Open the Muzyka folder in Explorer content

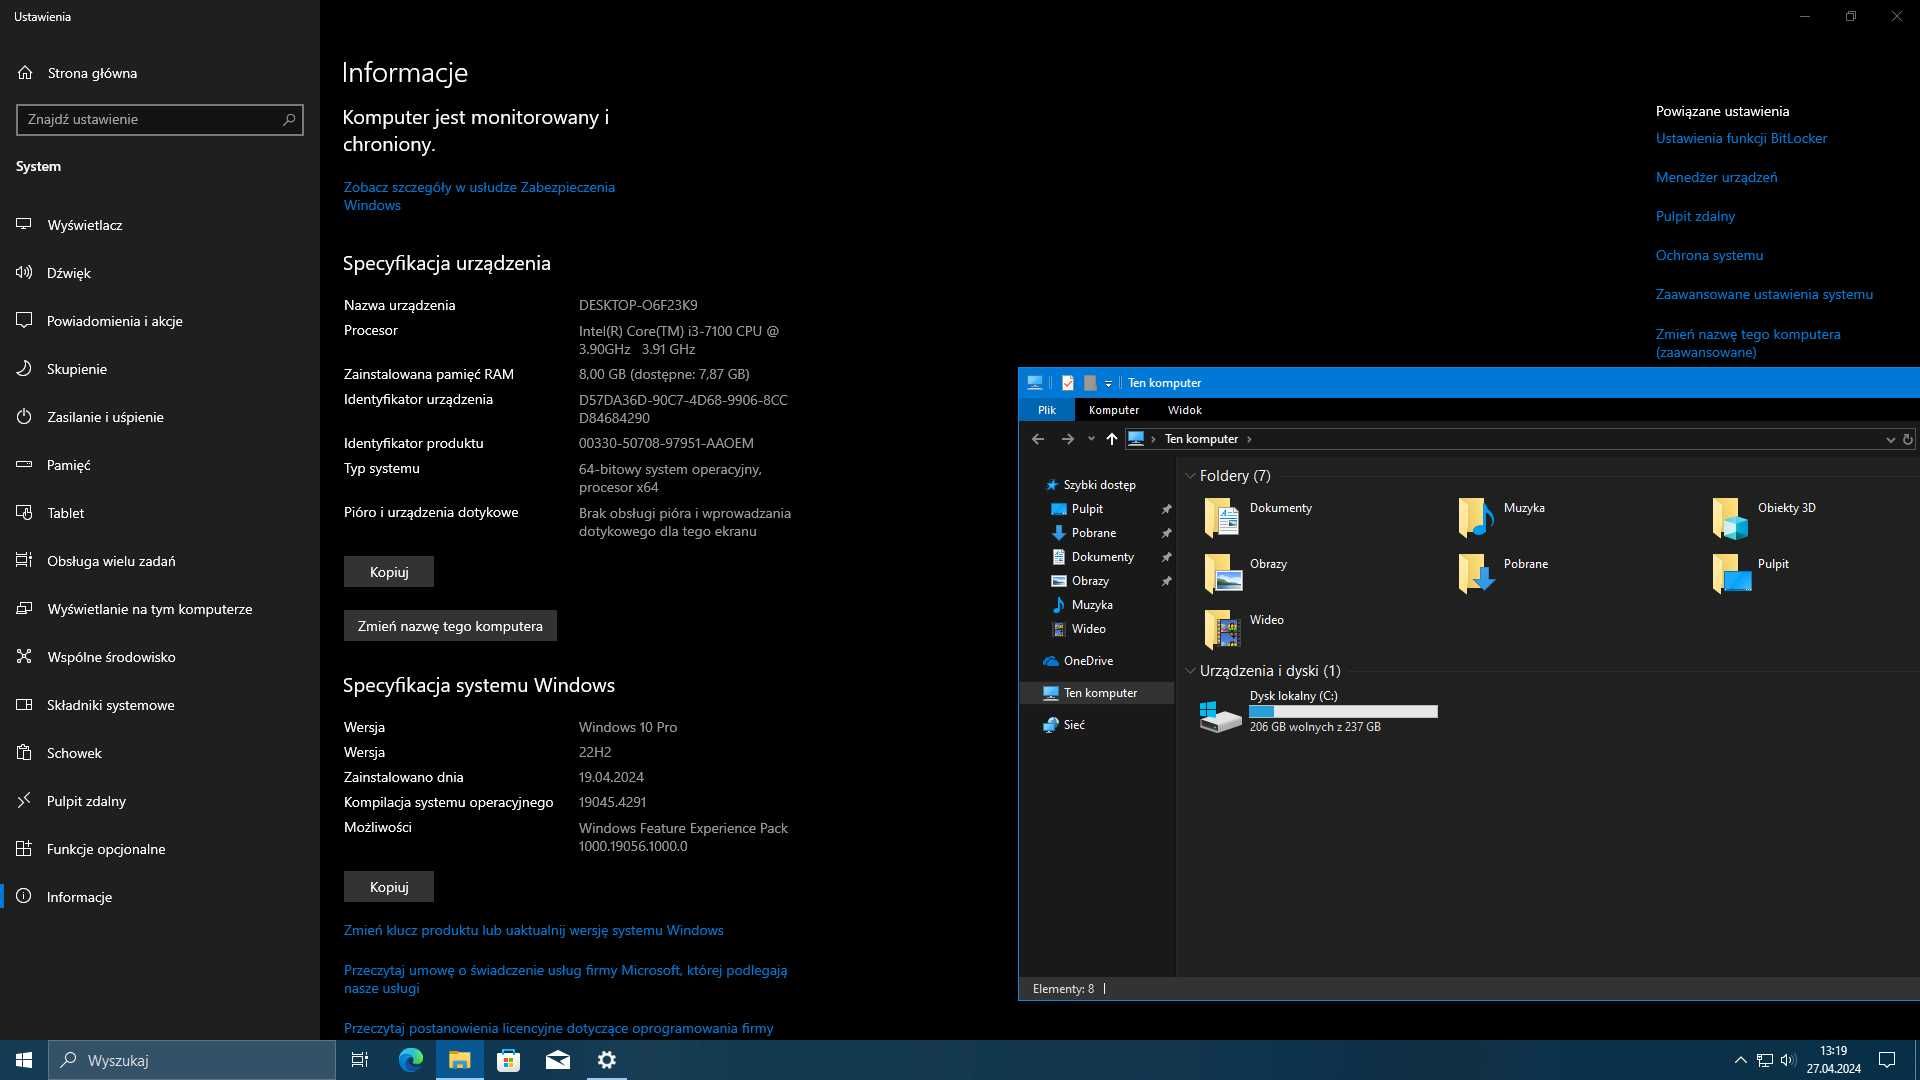click(1500, 518)
